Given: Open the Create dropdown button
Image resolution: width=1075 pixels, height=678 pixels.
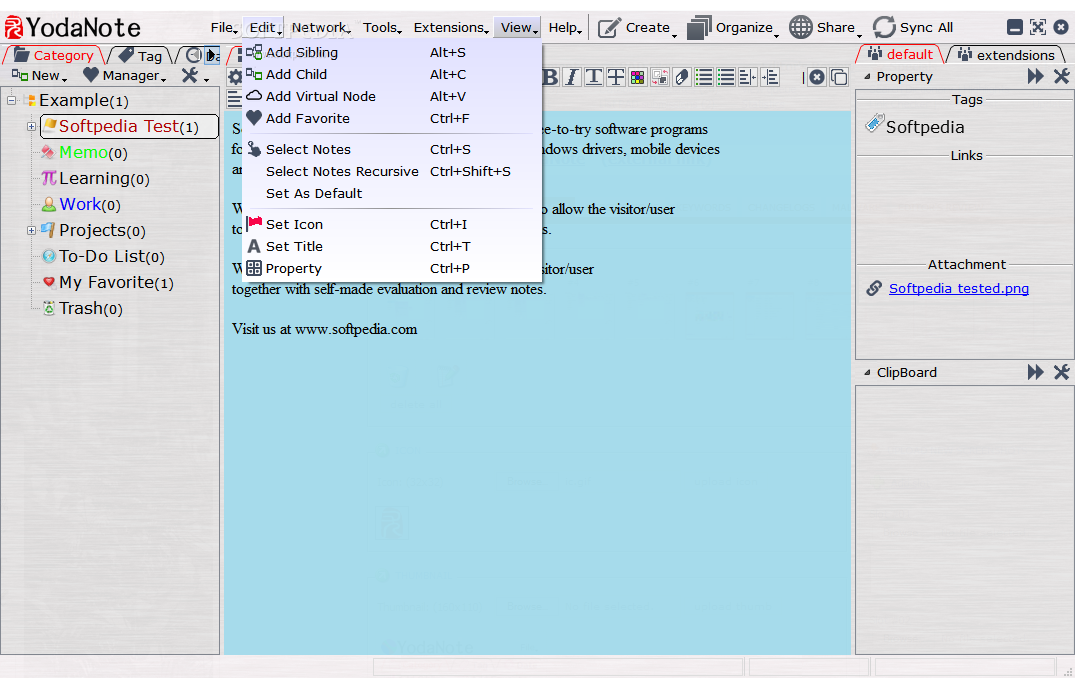Looking at the screenshot, I should point(636,27).
